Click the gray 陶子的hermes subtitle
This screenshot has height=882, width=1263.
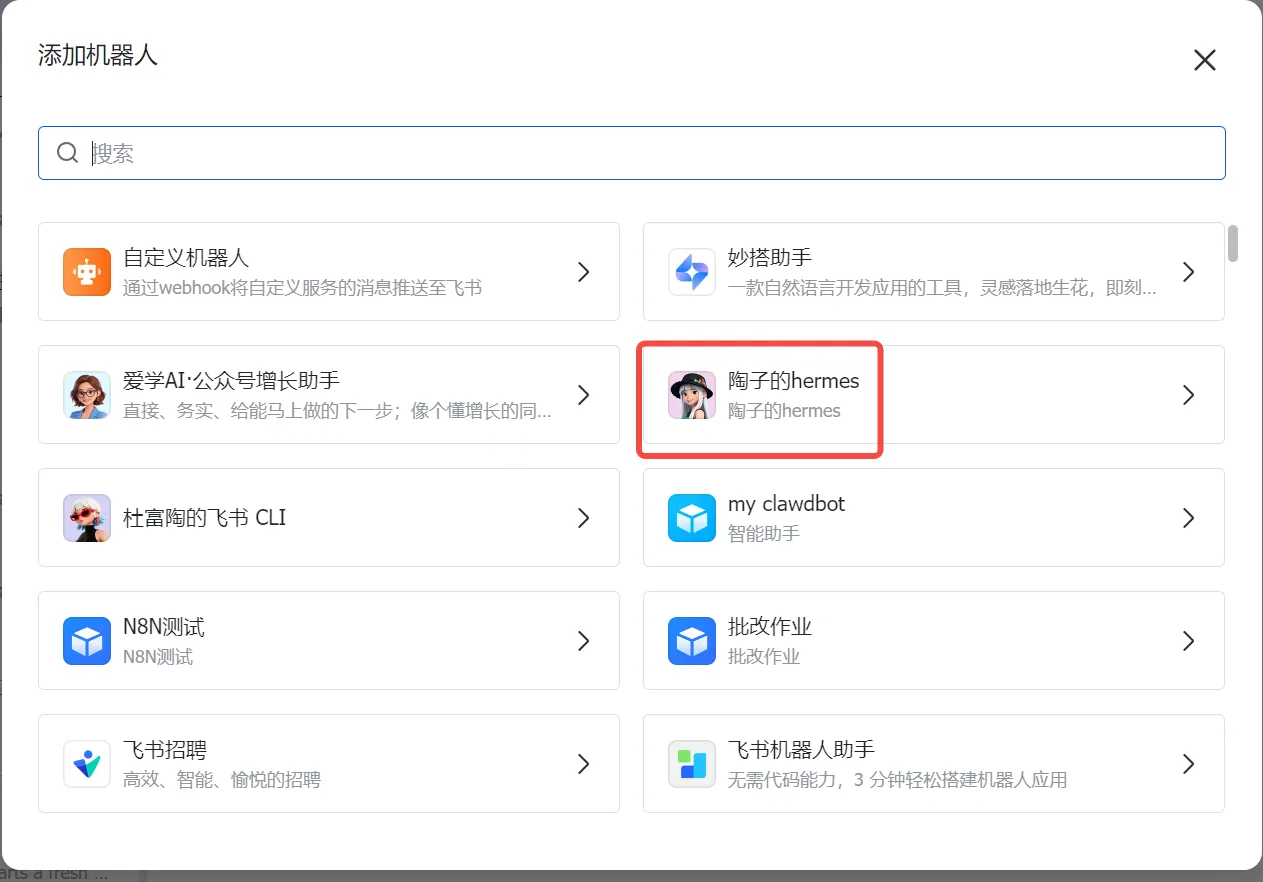coord(784,411)
